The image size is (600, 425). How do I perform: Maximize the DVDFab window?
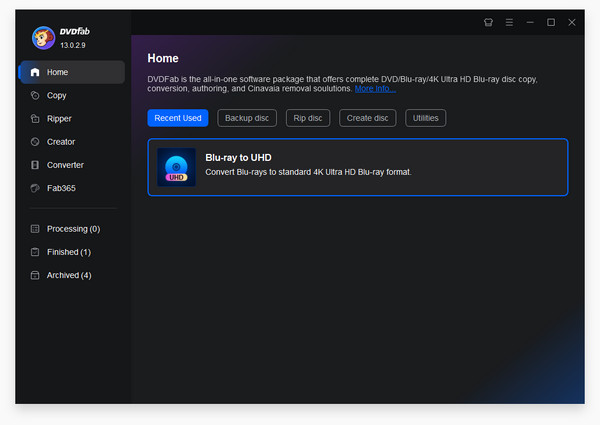click(x=551, y=23)
